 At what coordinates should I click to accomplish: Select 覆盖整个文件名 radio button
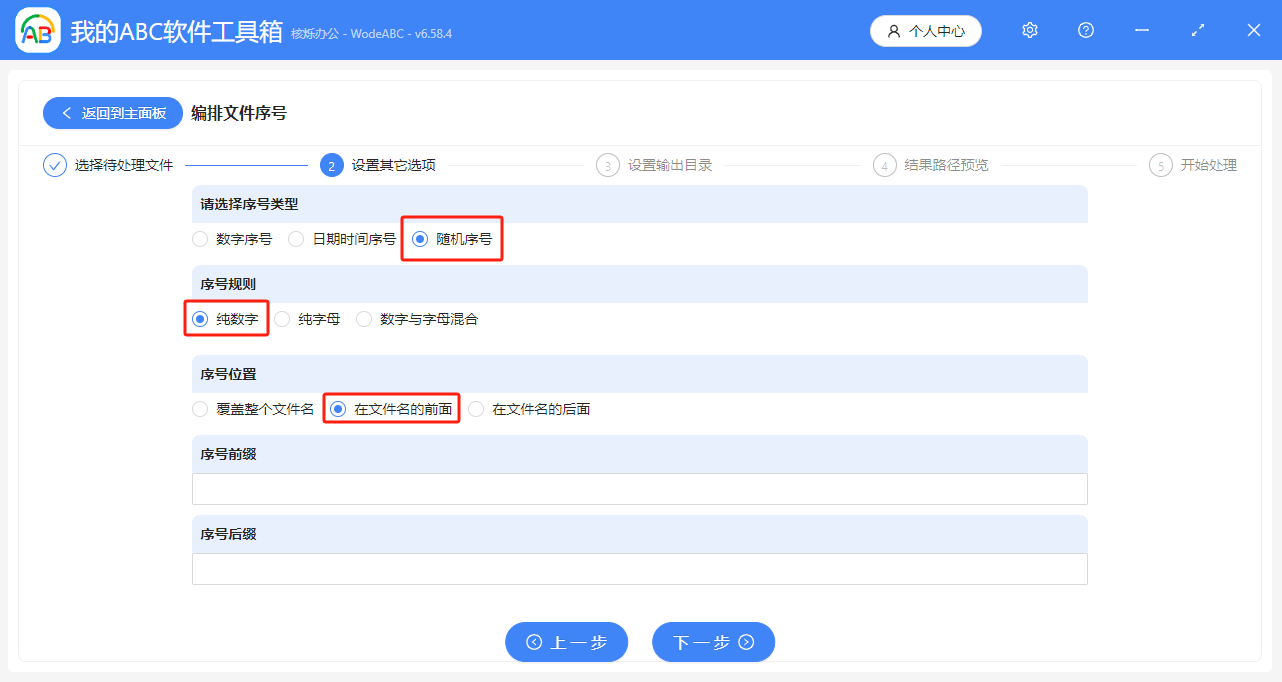[x=199, y=408]
